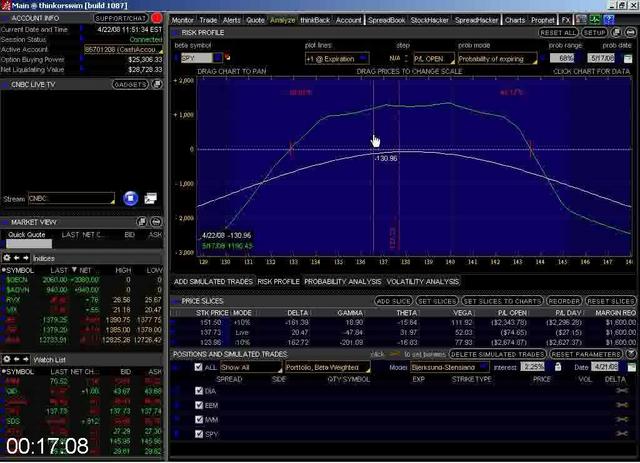Image resolution: width=640 pixels, height=463 pixels.
Task: Click the menu icon in the Market View header
Action: [x=156, y=222]
